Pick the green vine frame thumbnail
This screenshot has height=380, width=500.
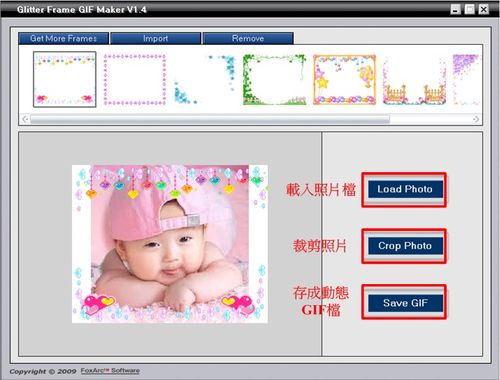[x=275, y=80]
